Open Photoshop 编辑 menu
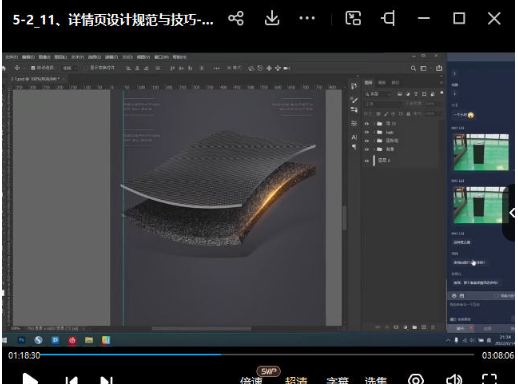 click(28, 57)
